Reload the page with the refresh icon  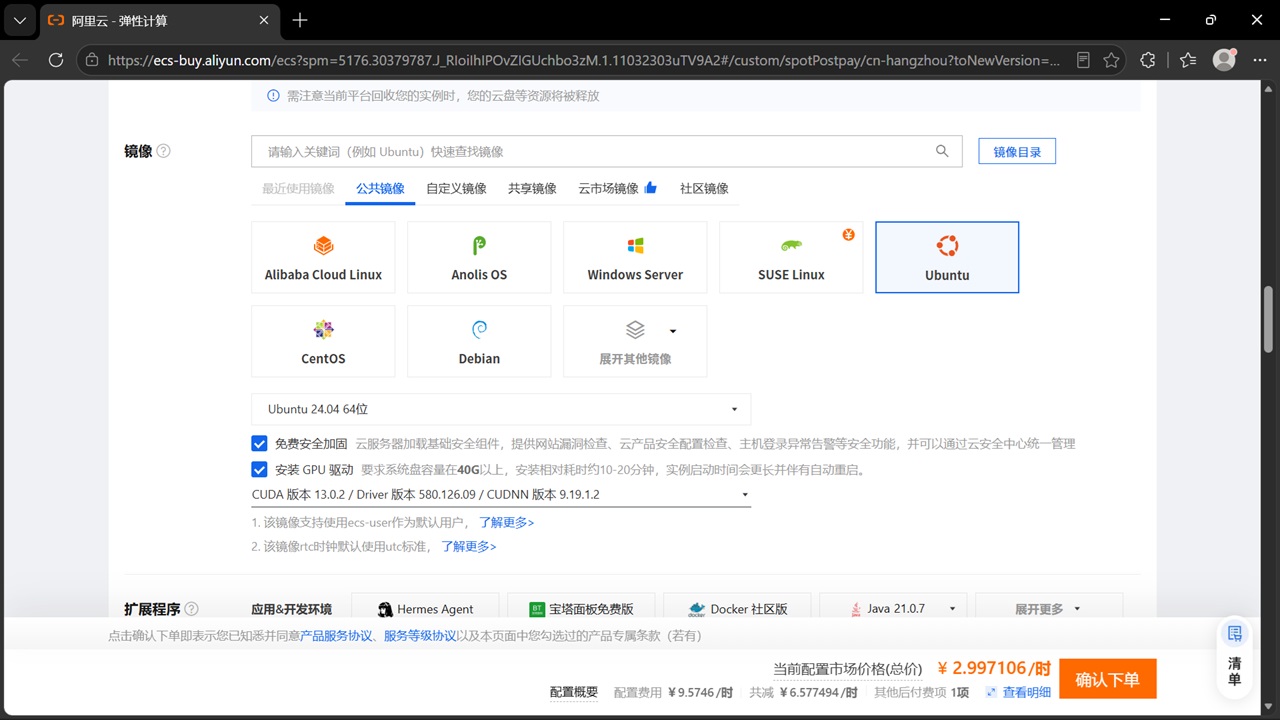click(x=56, y=60)
